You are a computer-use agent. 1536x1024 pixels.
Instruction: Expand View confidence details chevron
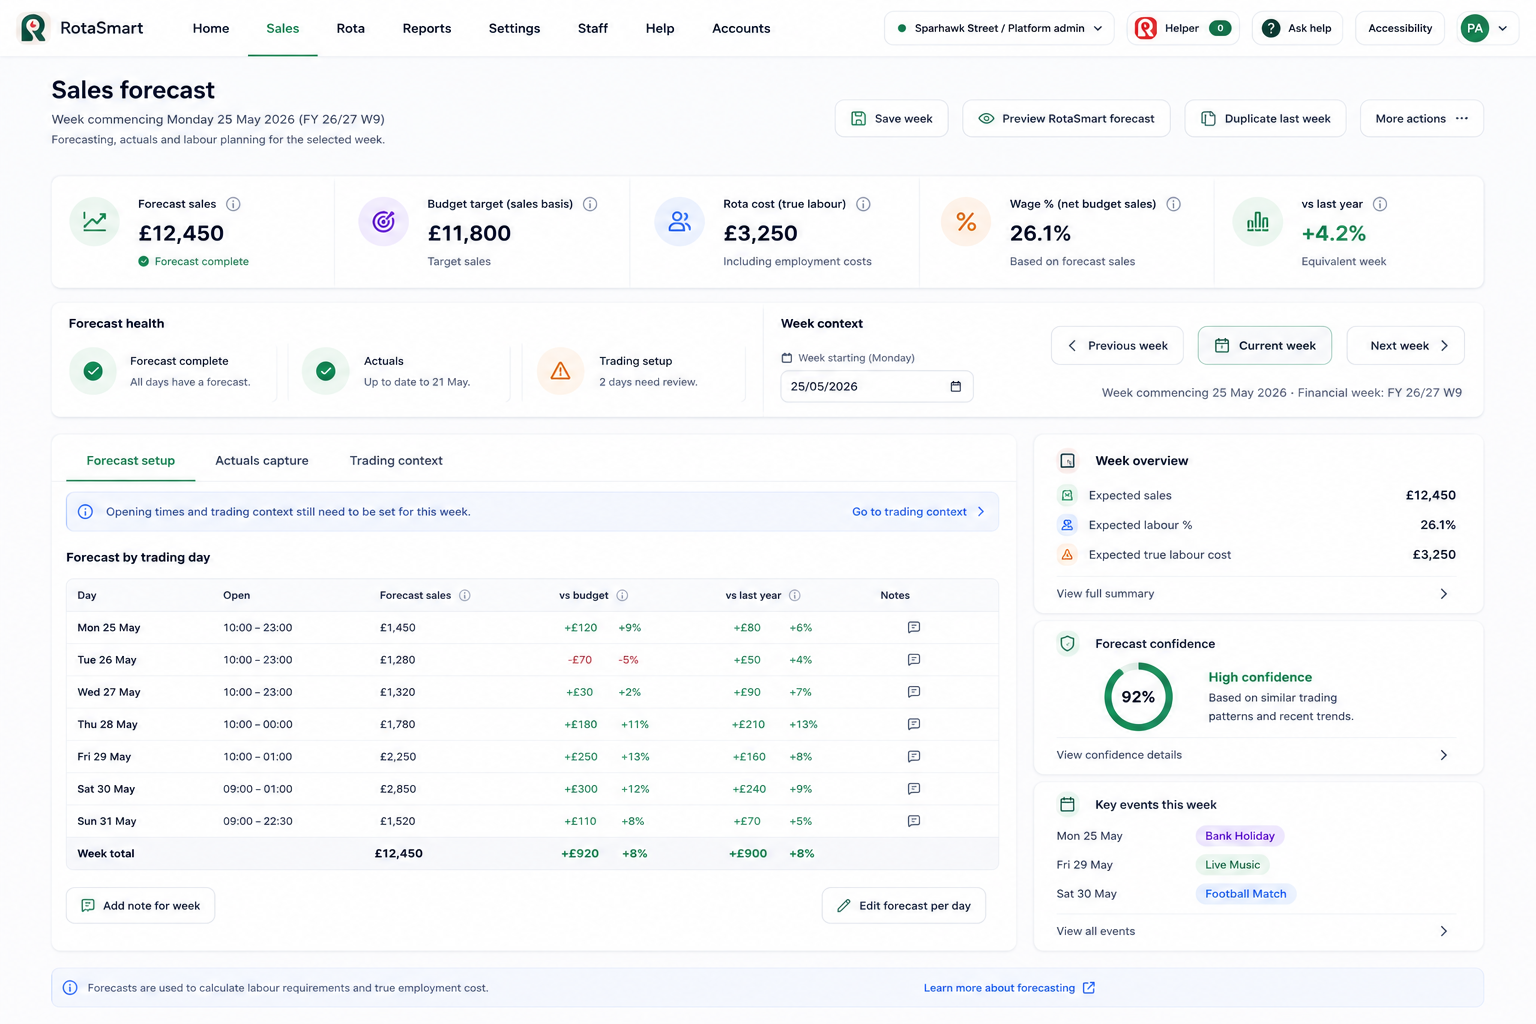click(1444, 755)
